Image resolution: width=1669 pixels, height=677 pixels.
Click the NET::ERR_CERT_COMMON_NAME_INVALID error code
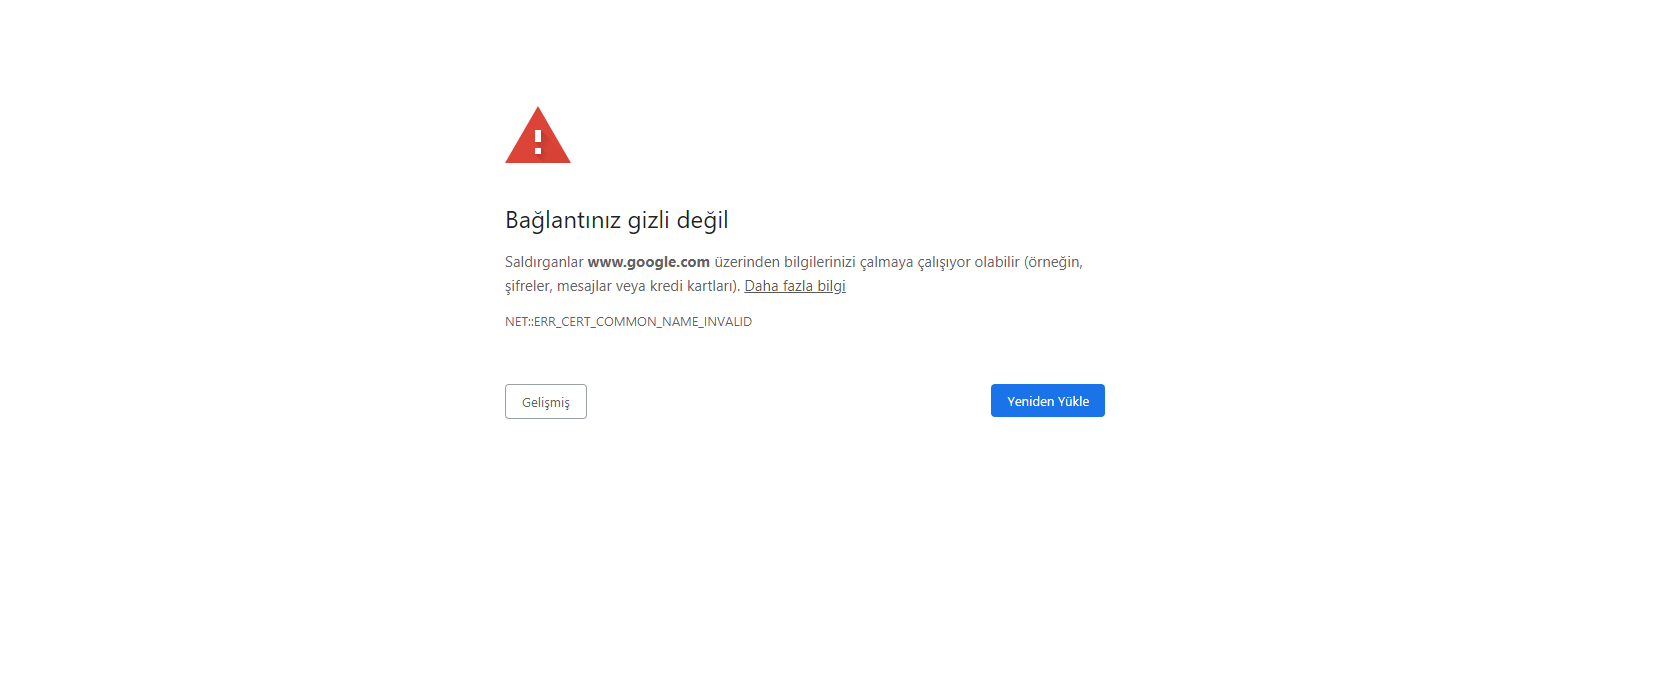628,322
